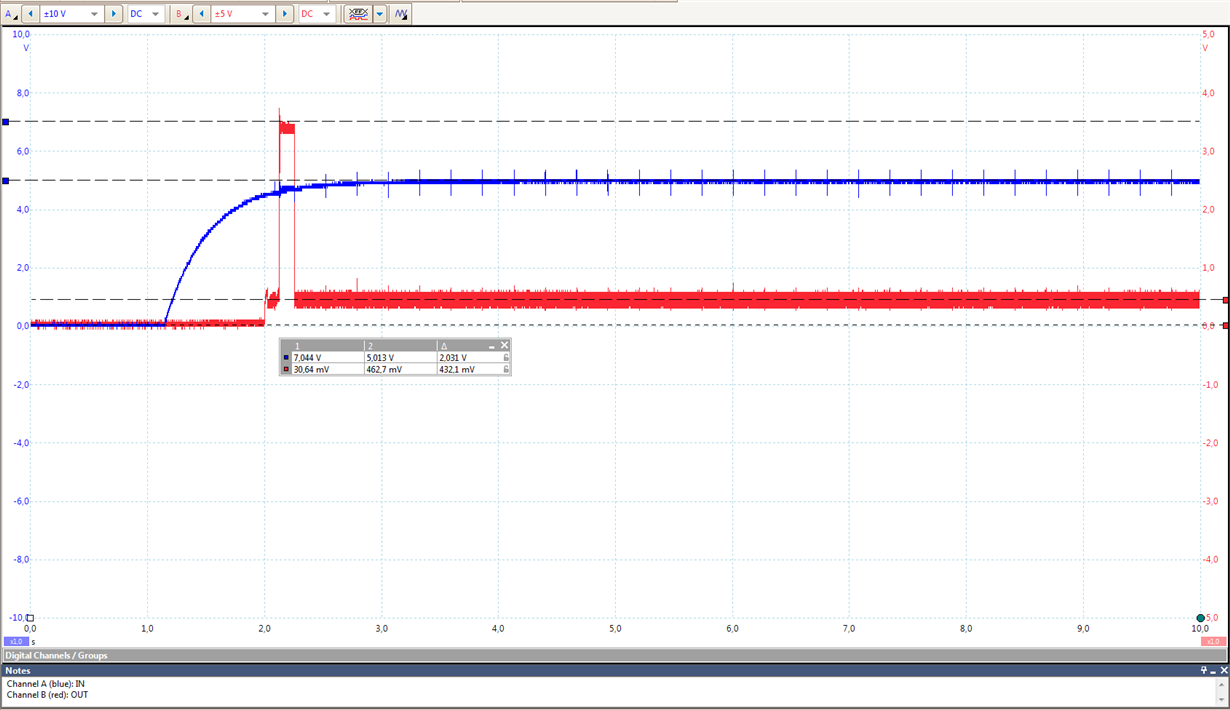Open Channel B DC coupling dropdown
The image size is (1230, 710).
(x=316, y=14)
